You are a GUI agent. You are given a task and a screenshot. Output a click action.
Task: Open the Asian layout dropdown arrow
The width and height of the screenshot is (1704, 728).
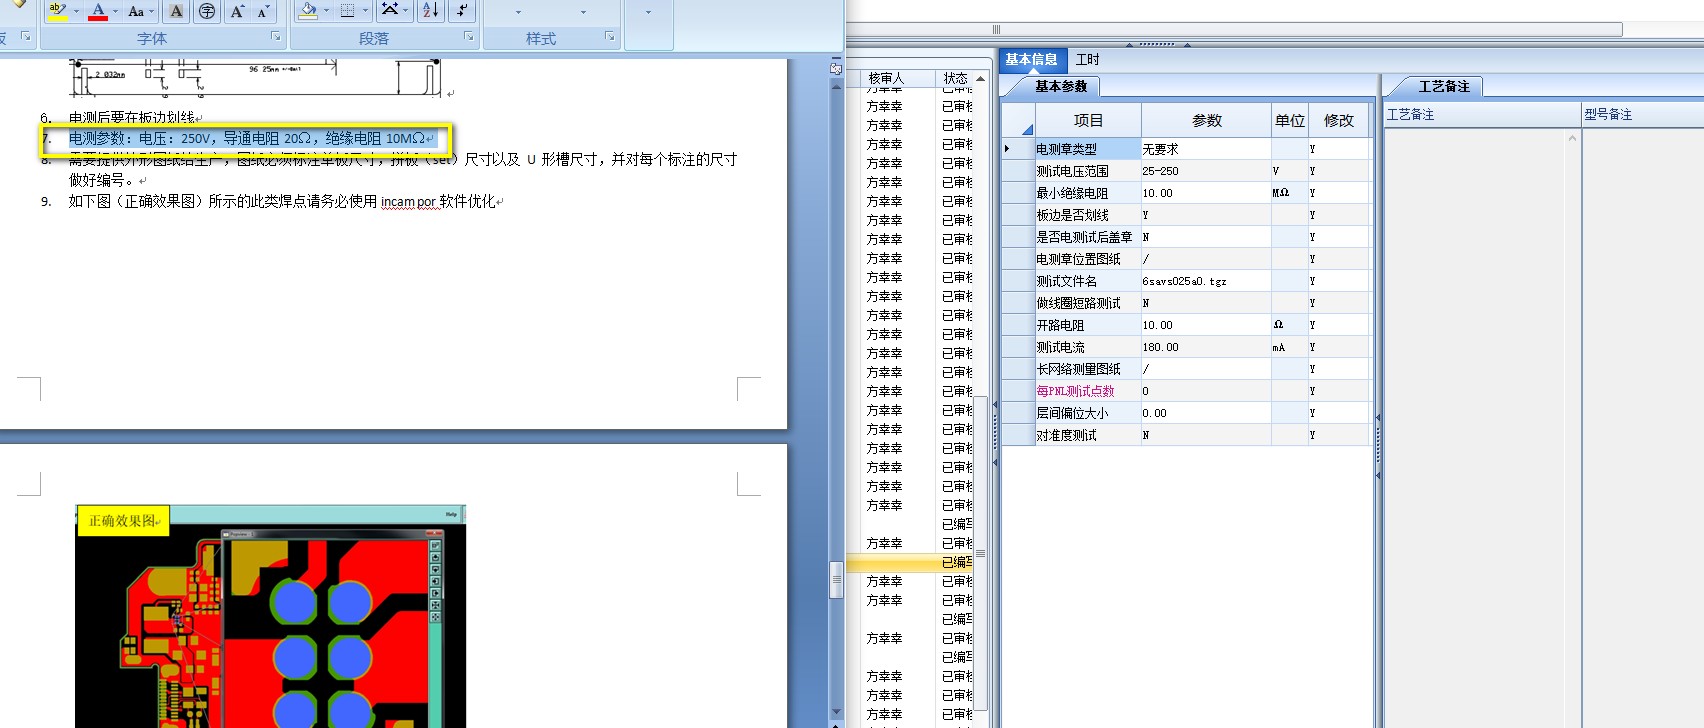click(407, 11)
